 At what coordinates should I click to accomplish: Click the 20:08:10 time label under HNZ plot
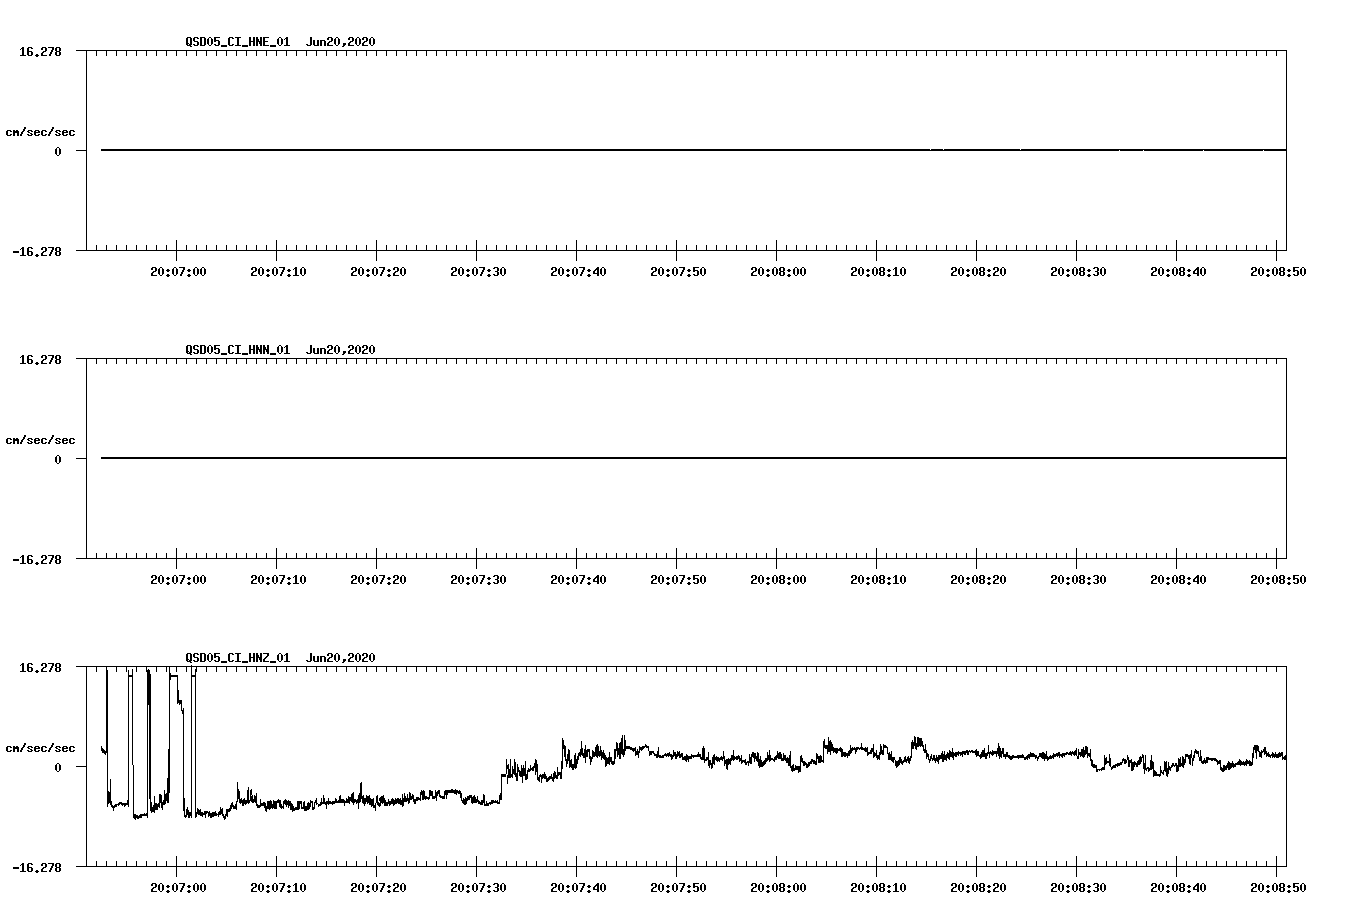pos(878,888)
